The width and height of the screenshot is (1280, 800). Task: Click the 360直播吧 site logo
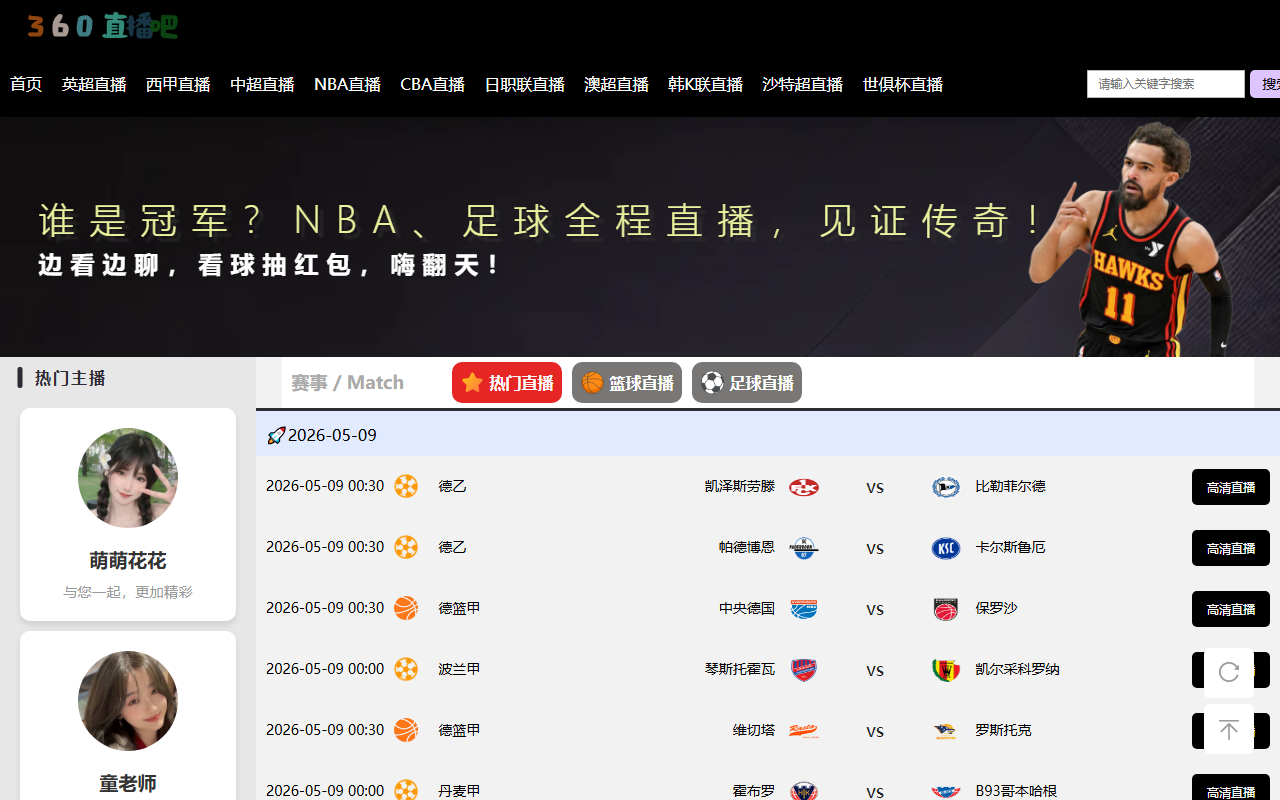click(103, 26)
